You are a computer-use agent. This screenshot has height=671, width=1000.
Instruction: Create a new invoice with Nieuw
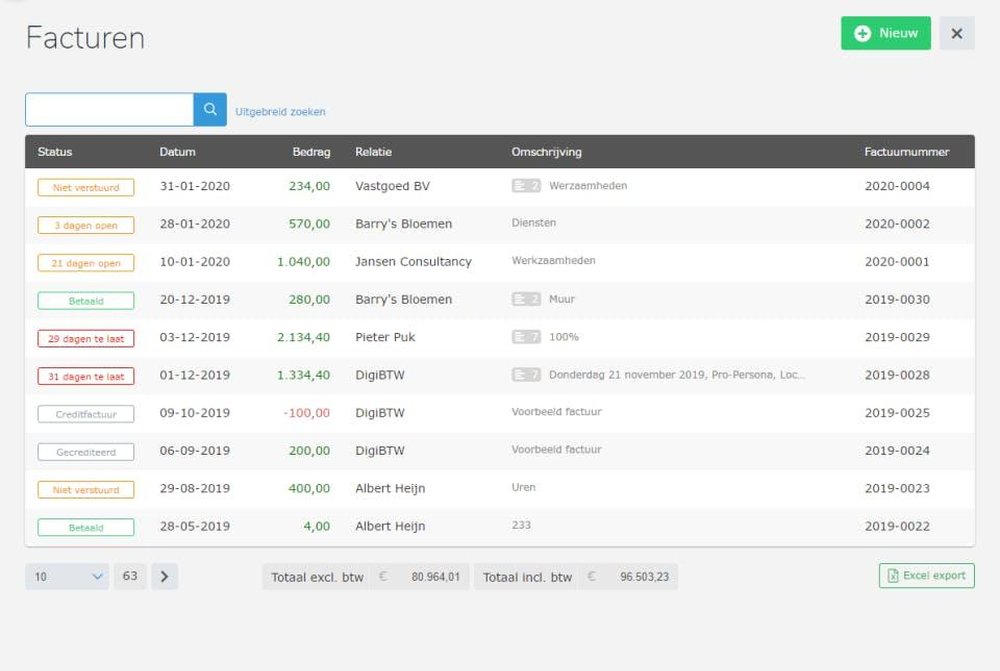coord(885,33)
